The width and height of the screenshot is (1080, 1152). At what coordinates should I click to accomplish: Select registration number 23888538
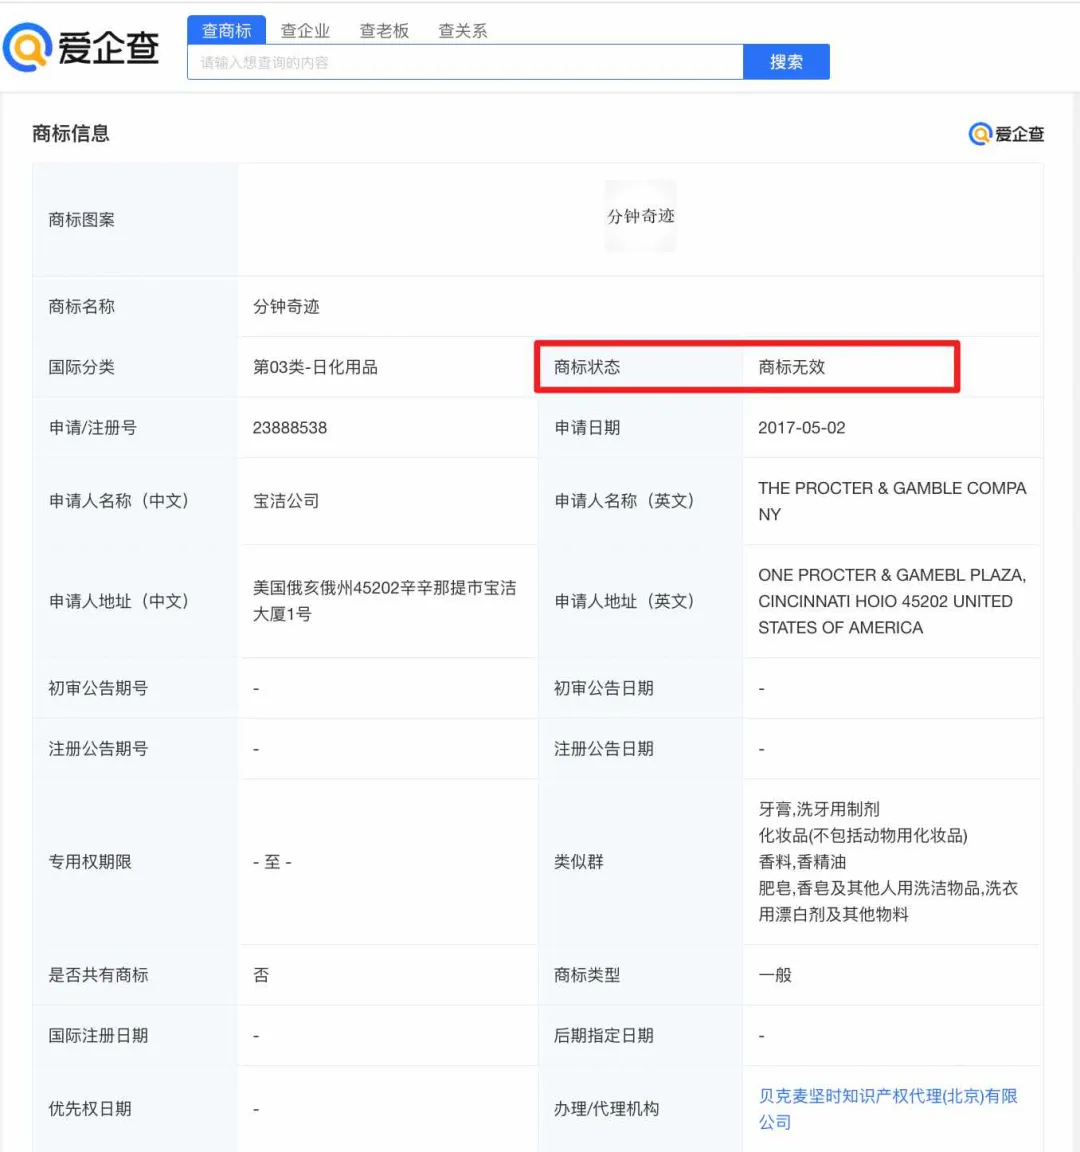[x=289, y=428]
